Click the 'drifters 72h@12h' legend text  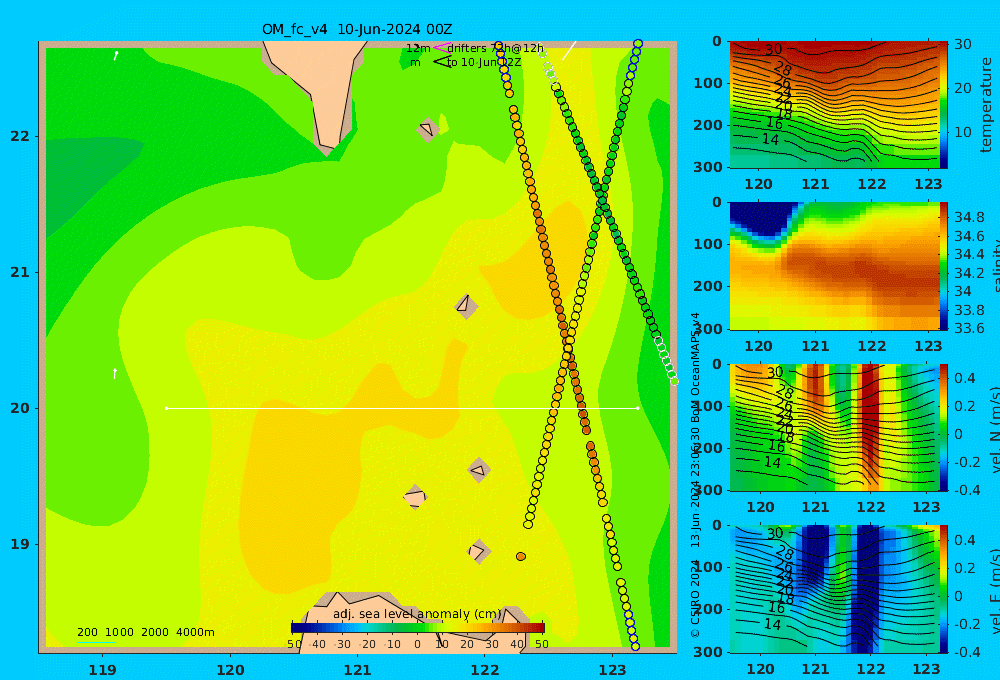pyautogui.click(x=495, y=48)
